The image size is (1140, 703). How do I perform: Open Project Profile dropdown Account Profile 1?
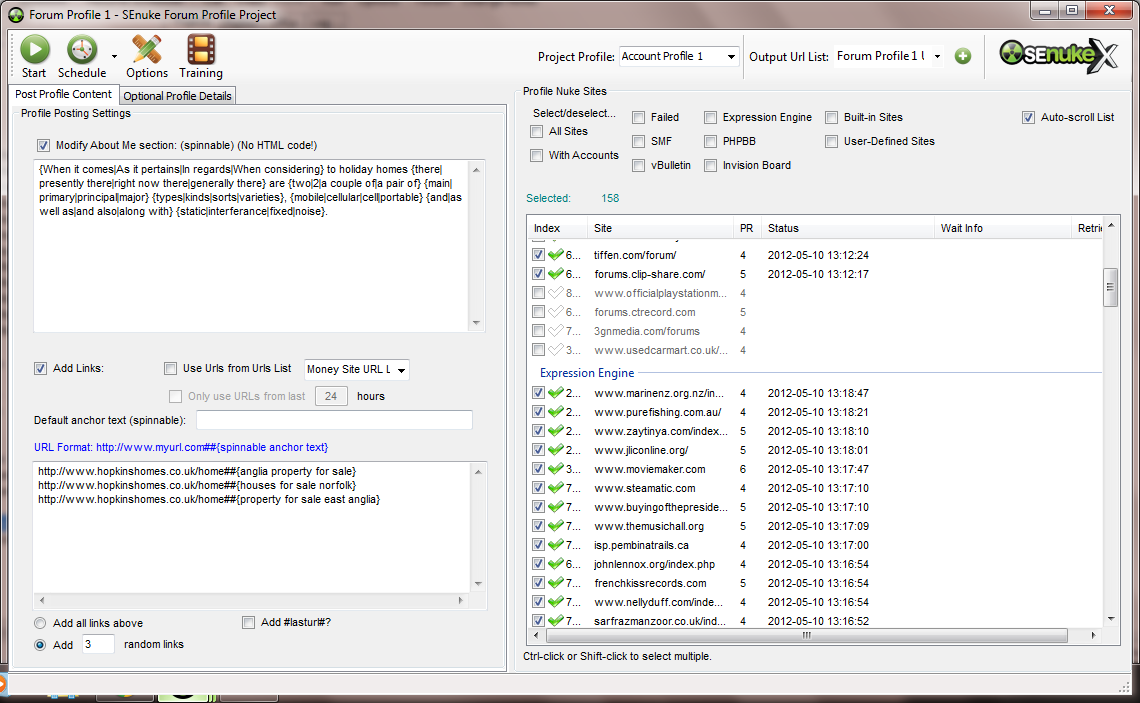pos(679,56)
